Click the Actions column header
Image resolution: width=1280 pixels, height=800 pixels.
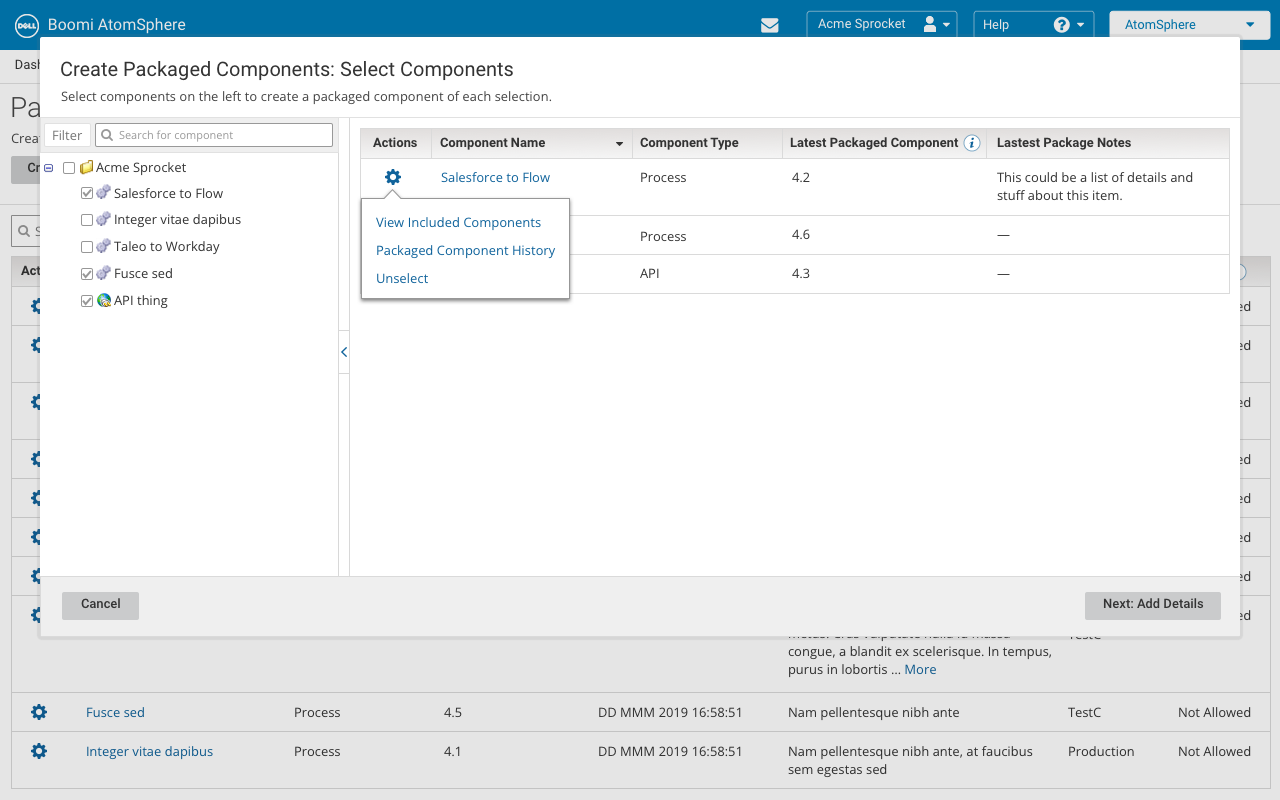[x=395, y=143]
